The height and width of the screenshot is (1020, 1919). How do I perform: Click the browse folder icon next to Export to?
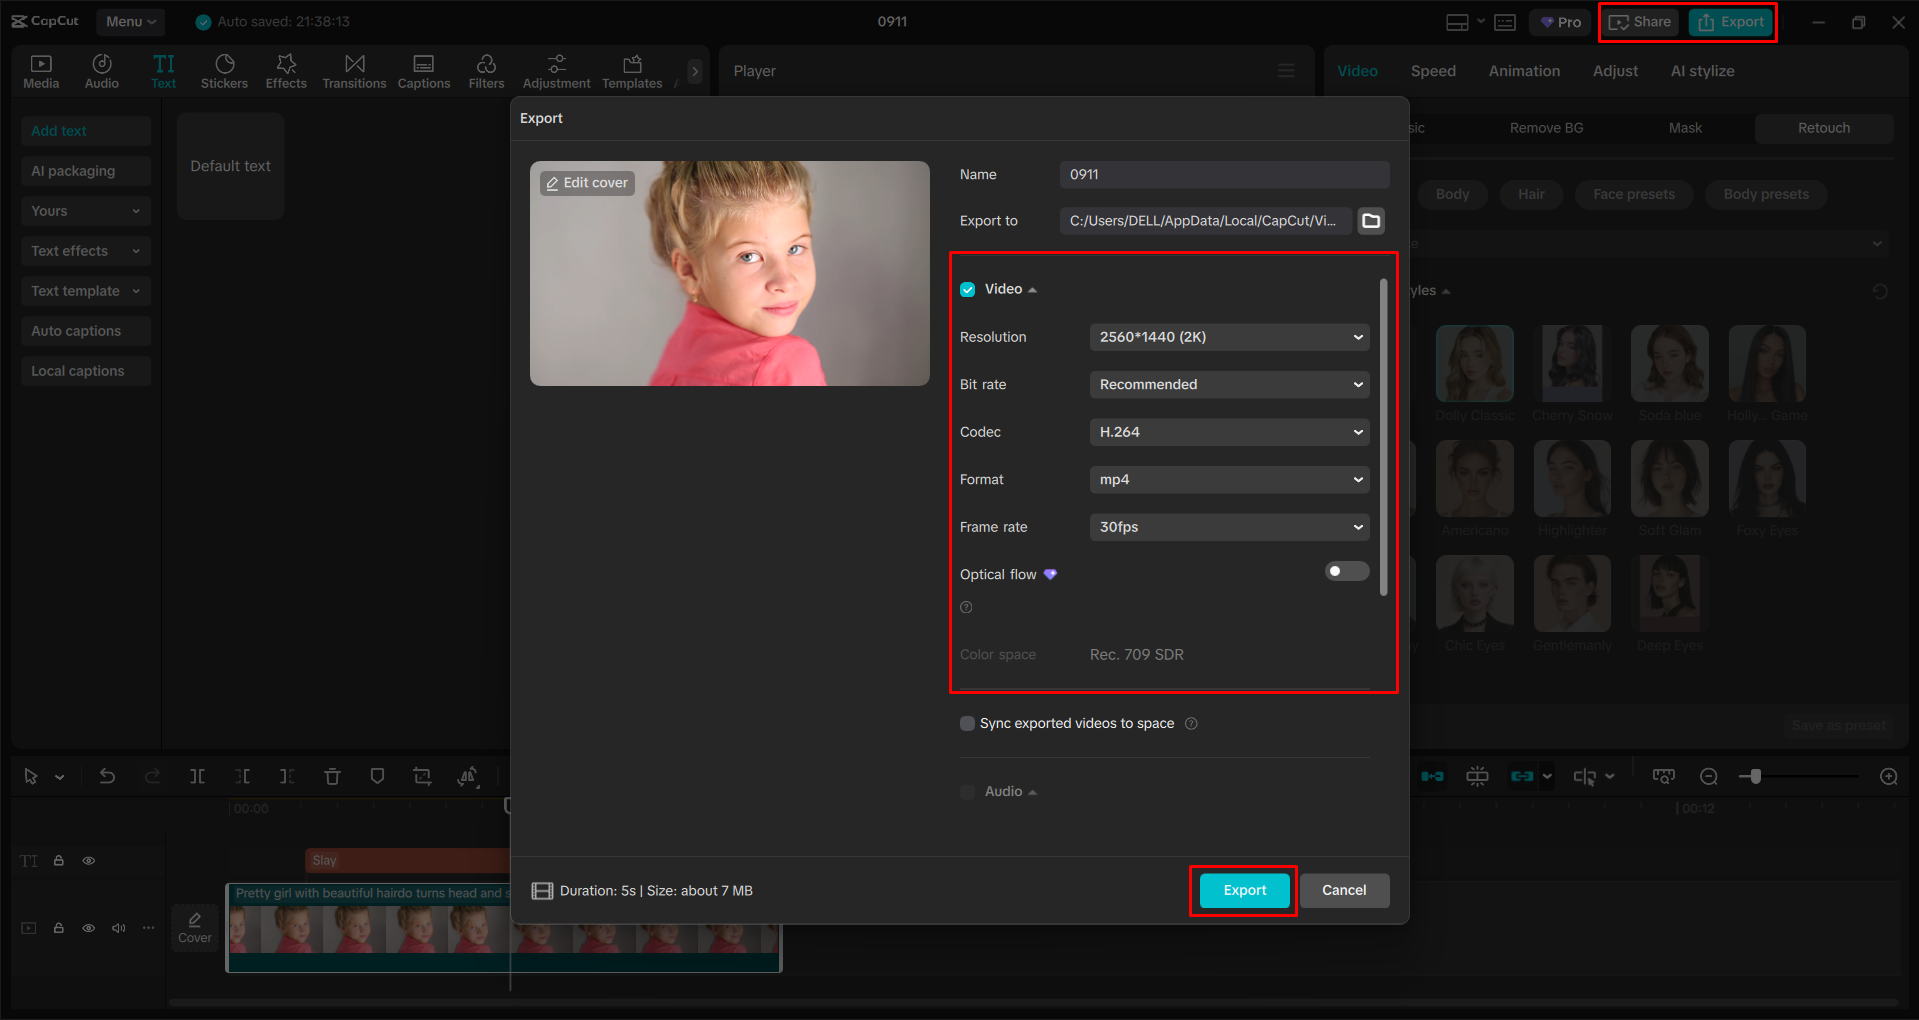[1370, 221]
